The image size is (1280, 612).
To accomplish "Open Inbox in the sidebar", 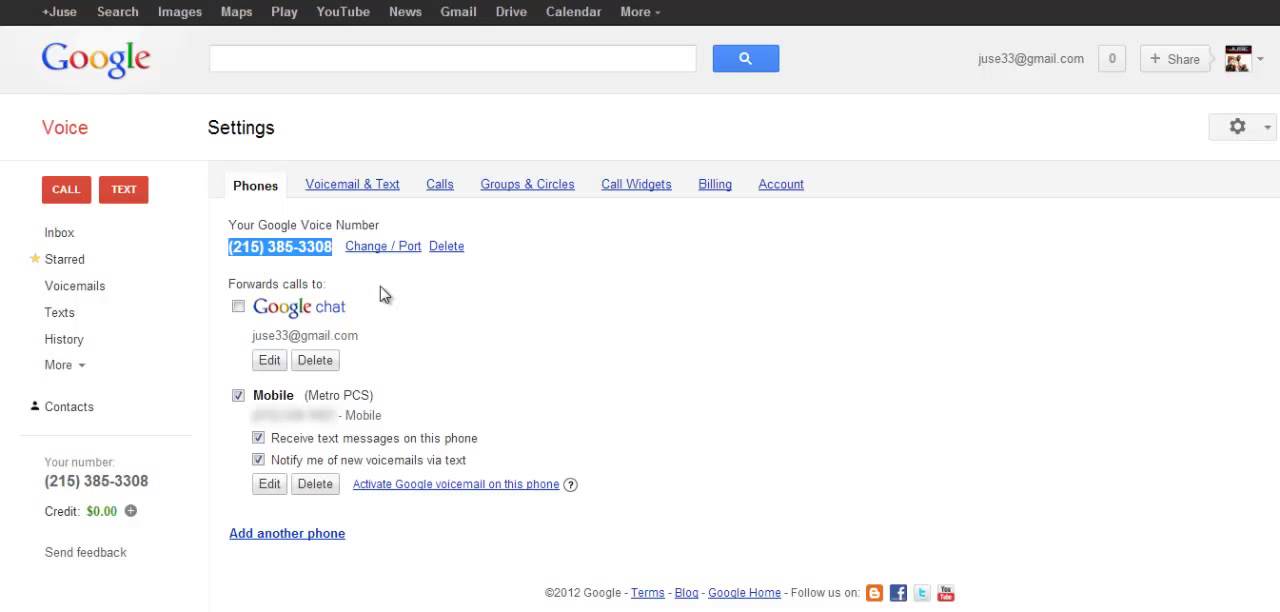I will coord(59,232).
